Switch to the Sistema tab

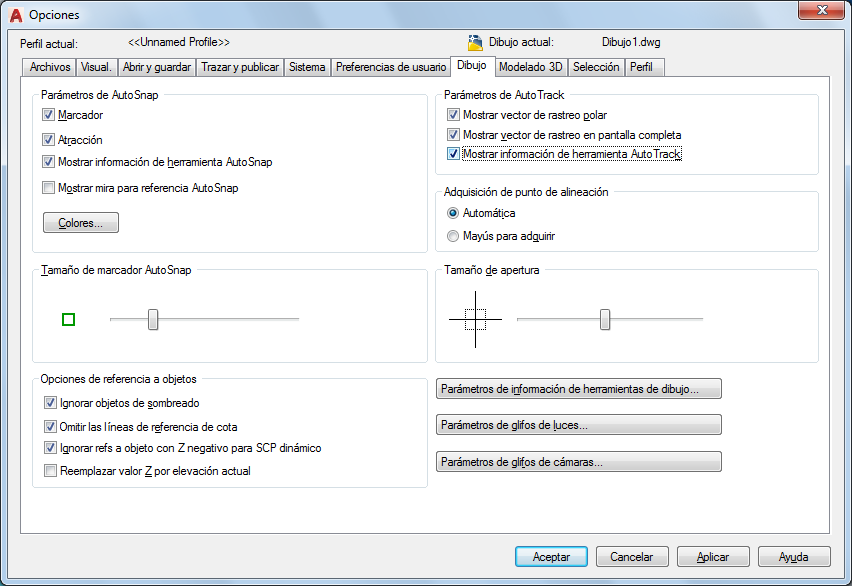307,67
